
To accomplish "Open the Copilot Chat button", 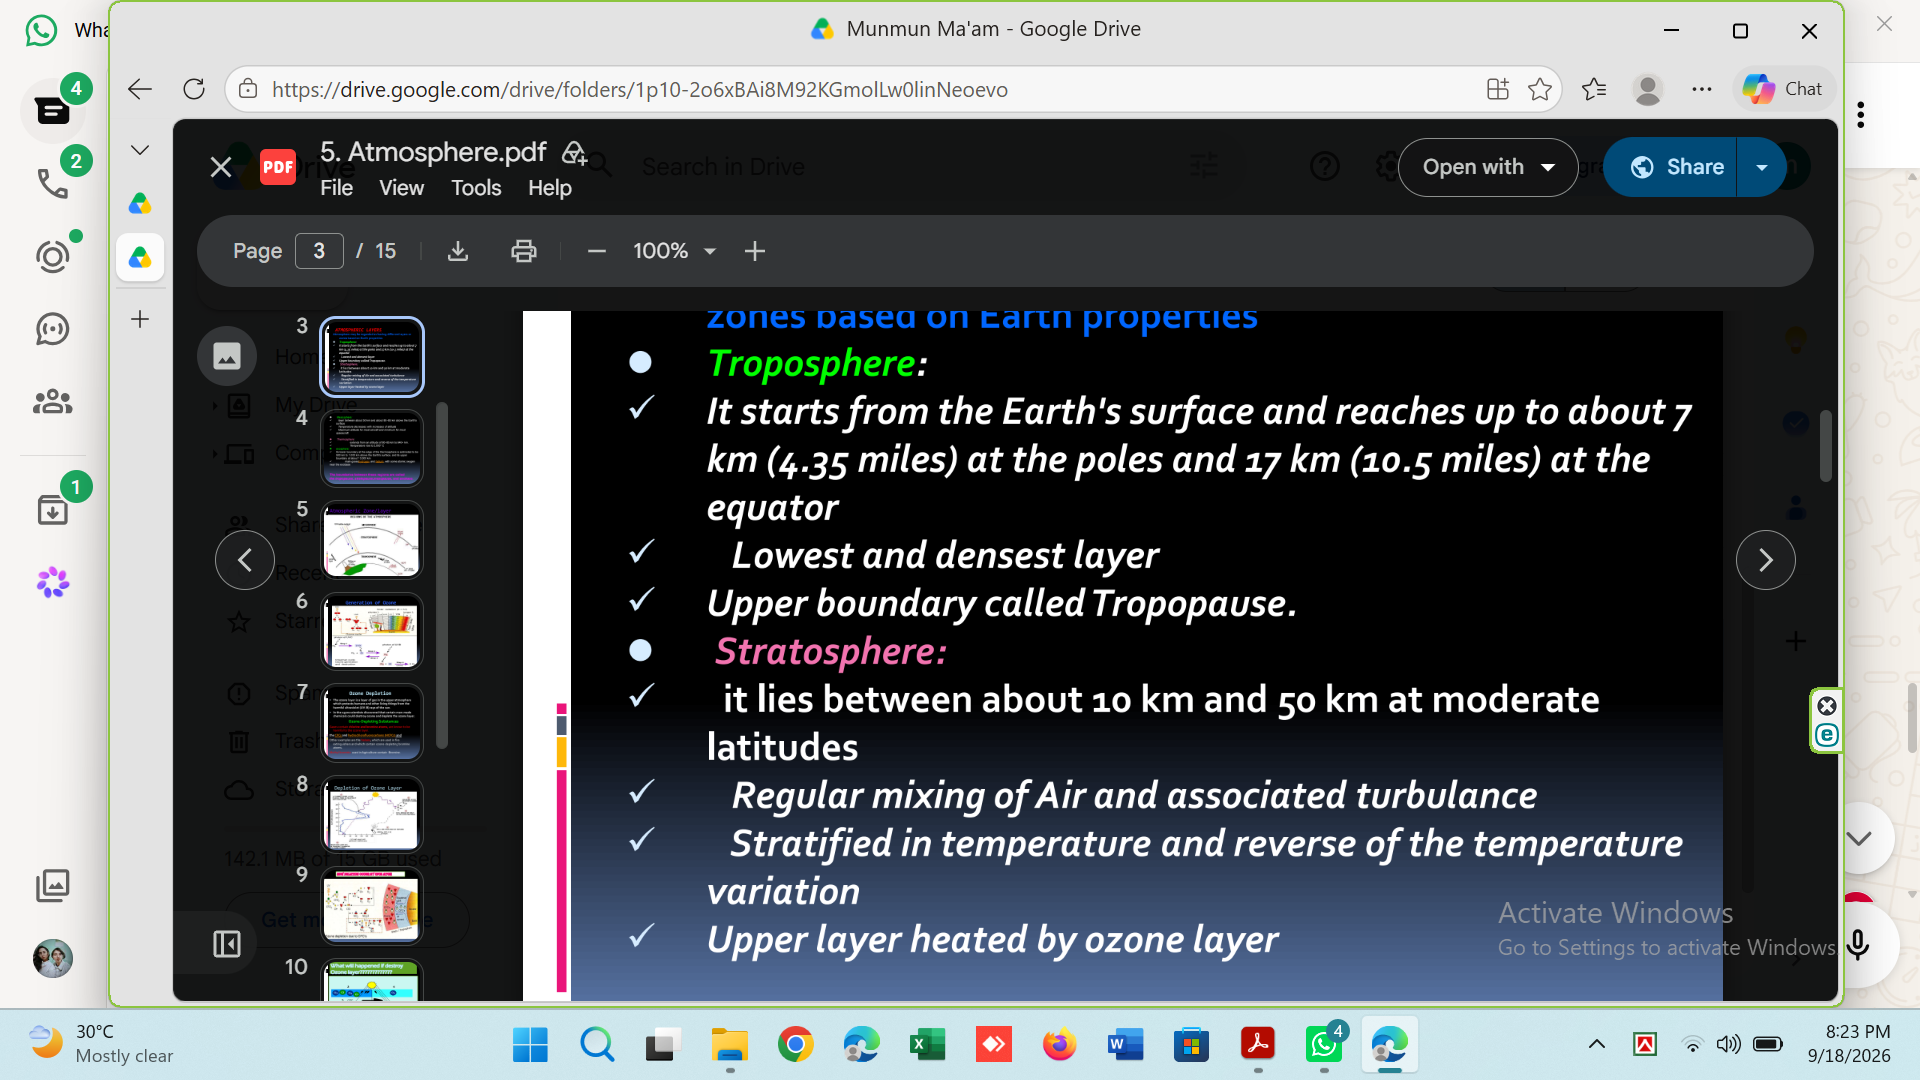I will tap(1785, 89).
